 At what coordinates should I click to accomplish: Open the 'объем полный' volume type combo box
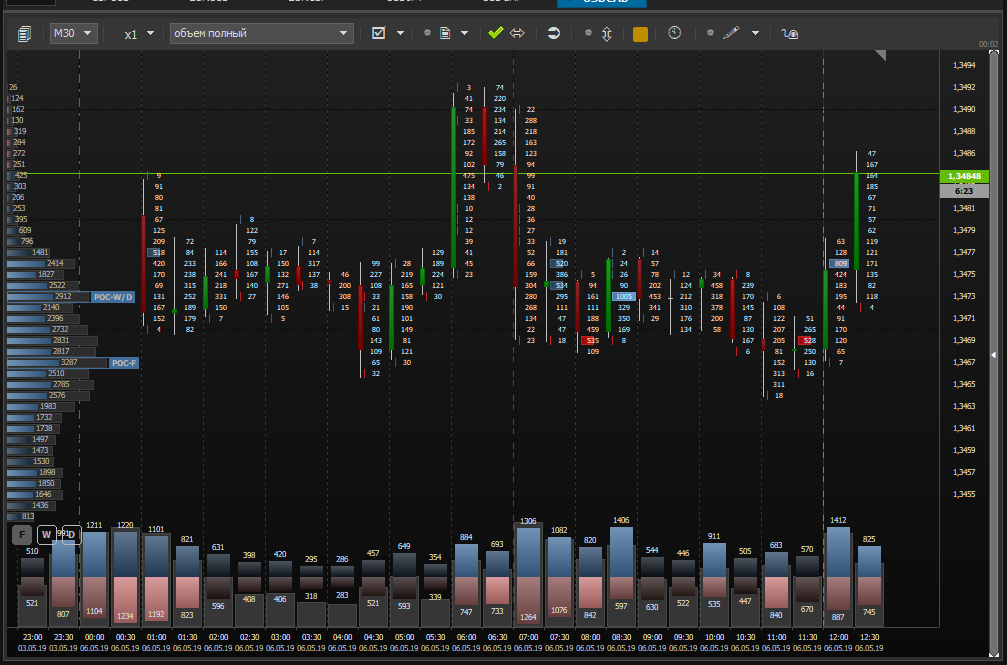click(x=261, y=33)
